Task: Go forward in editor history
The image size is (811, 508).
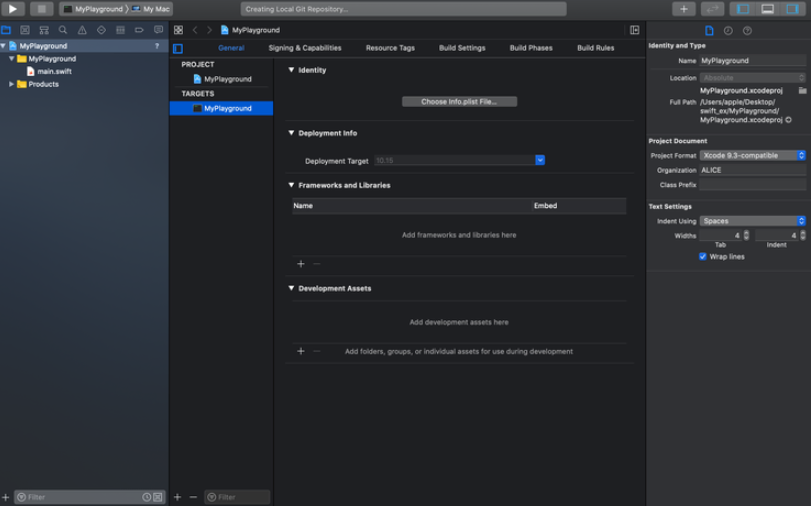Action: point(209,30)
